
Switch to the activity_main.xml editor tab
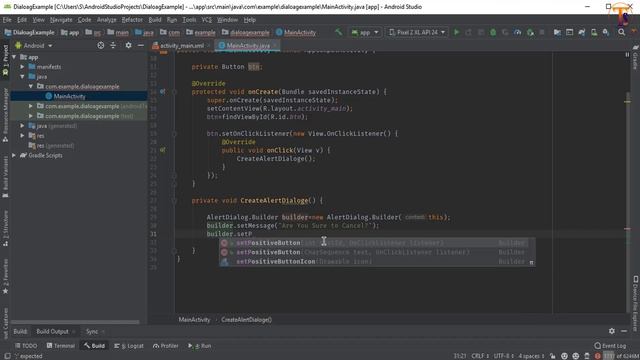[x=181, y=46]
